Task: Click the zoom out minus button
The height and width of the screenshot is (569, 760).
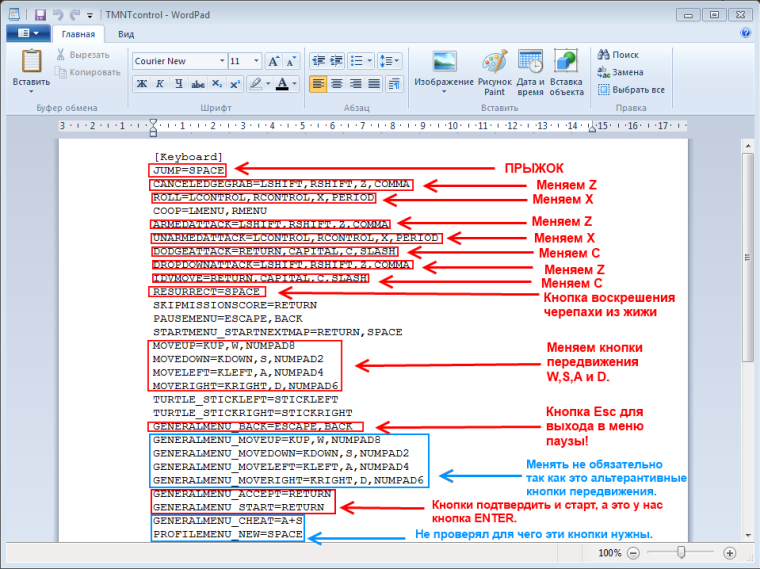Action: click(633, 553)
